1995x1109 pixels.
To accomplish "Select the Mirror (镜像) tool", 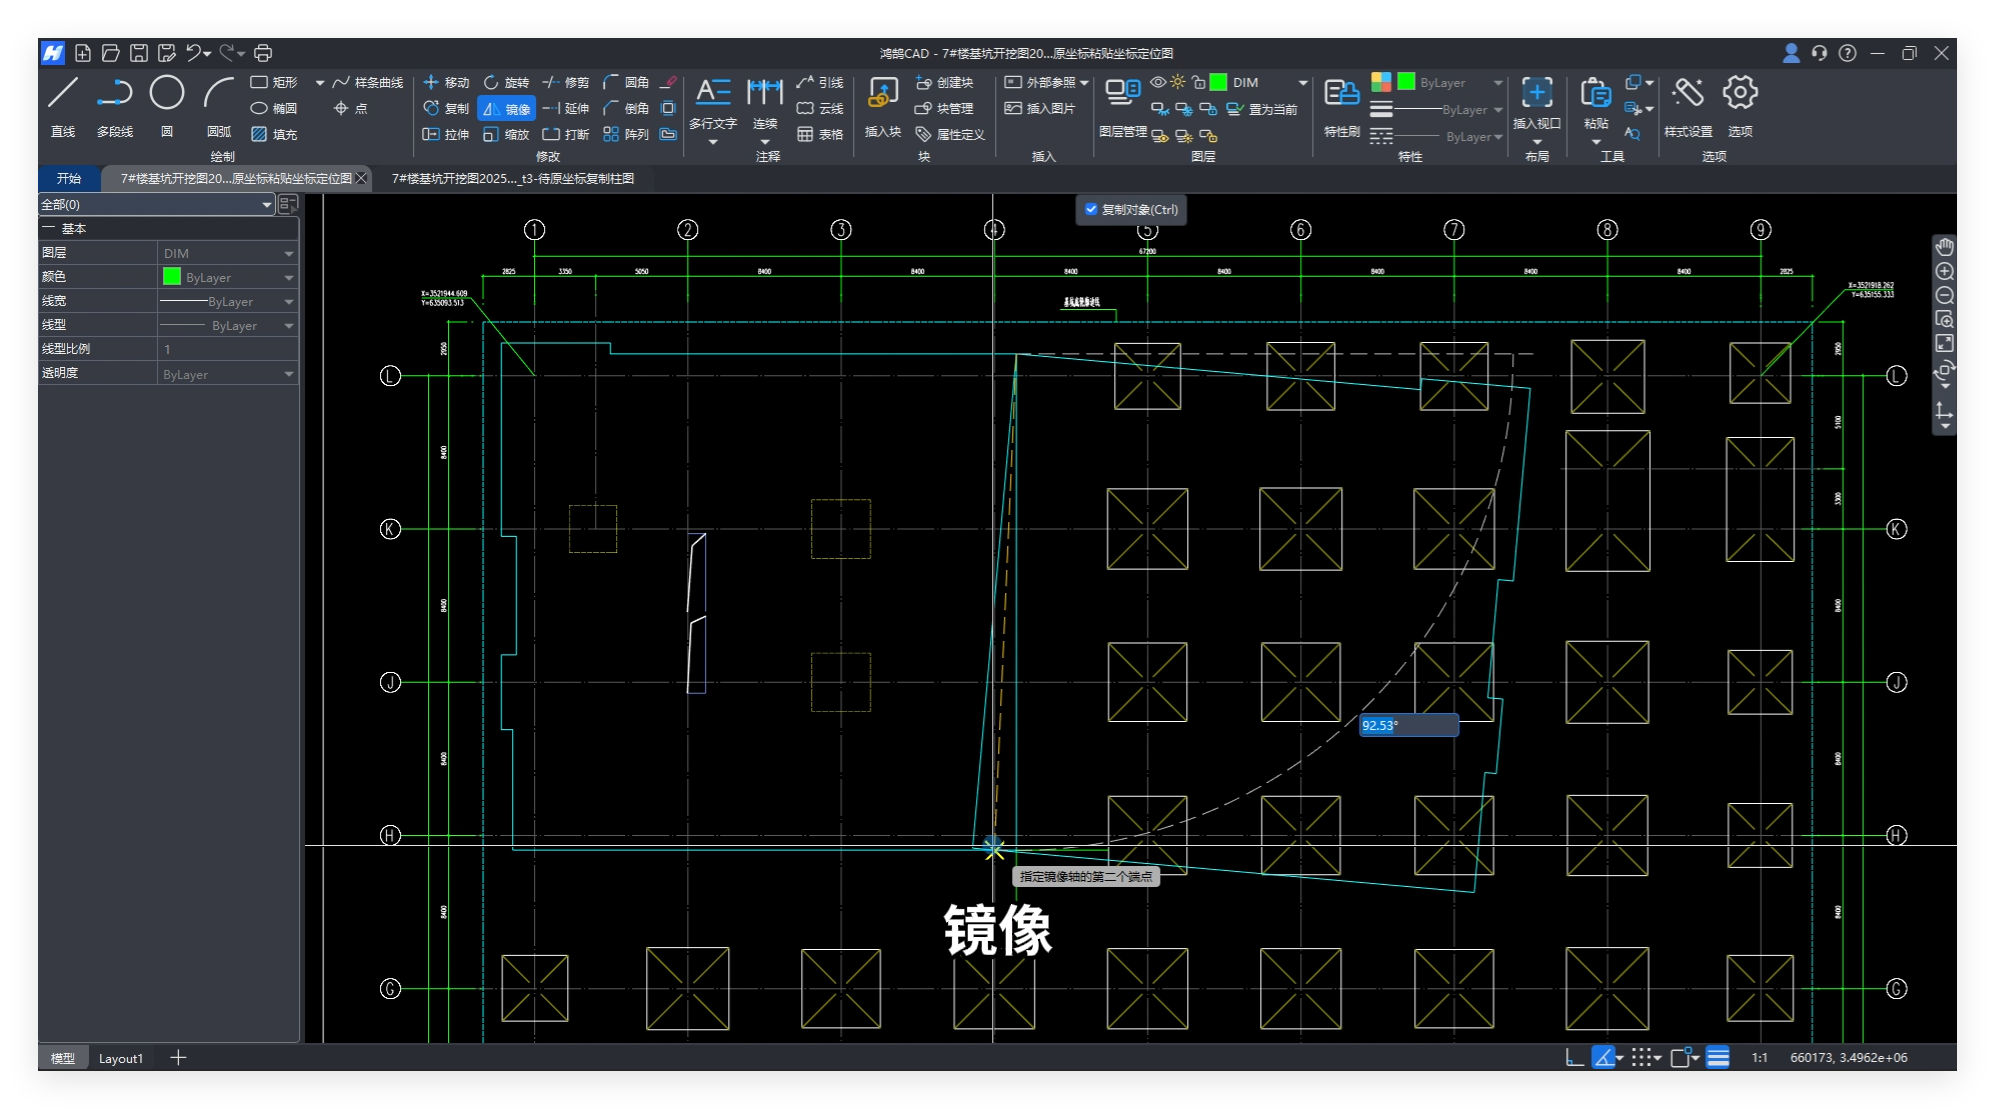I will (507, 109).
